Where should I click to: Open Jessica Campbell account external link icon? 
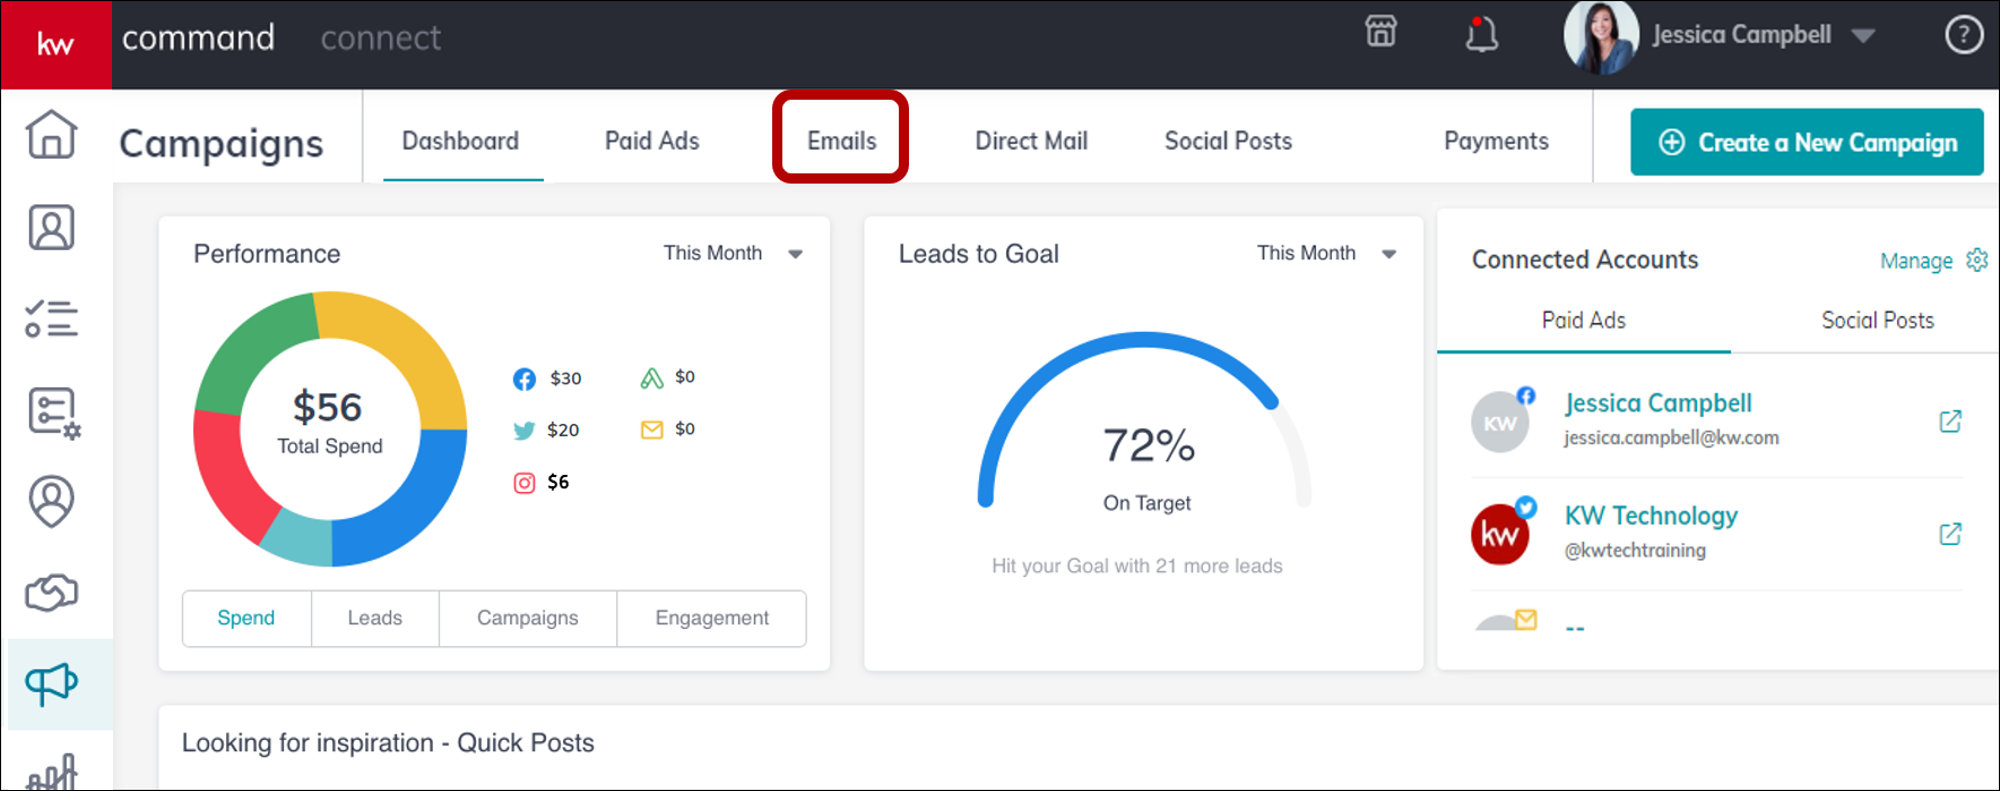pyautogui.click(x=1950, y=421)
